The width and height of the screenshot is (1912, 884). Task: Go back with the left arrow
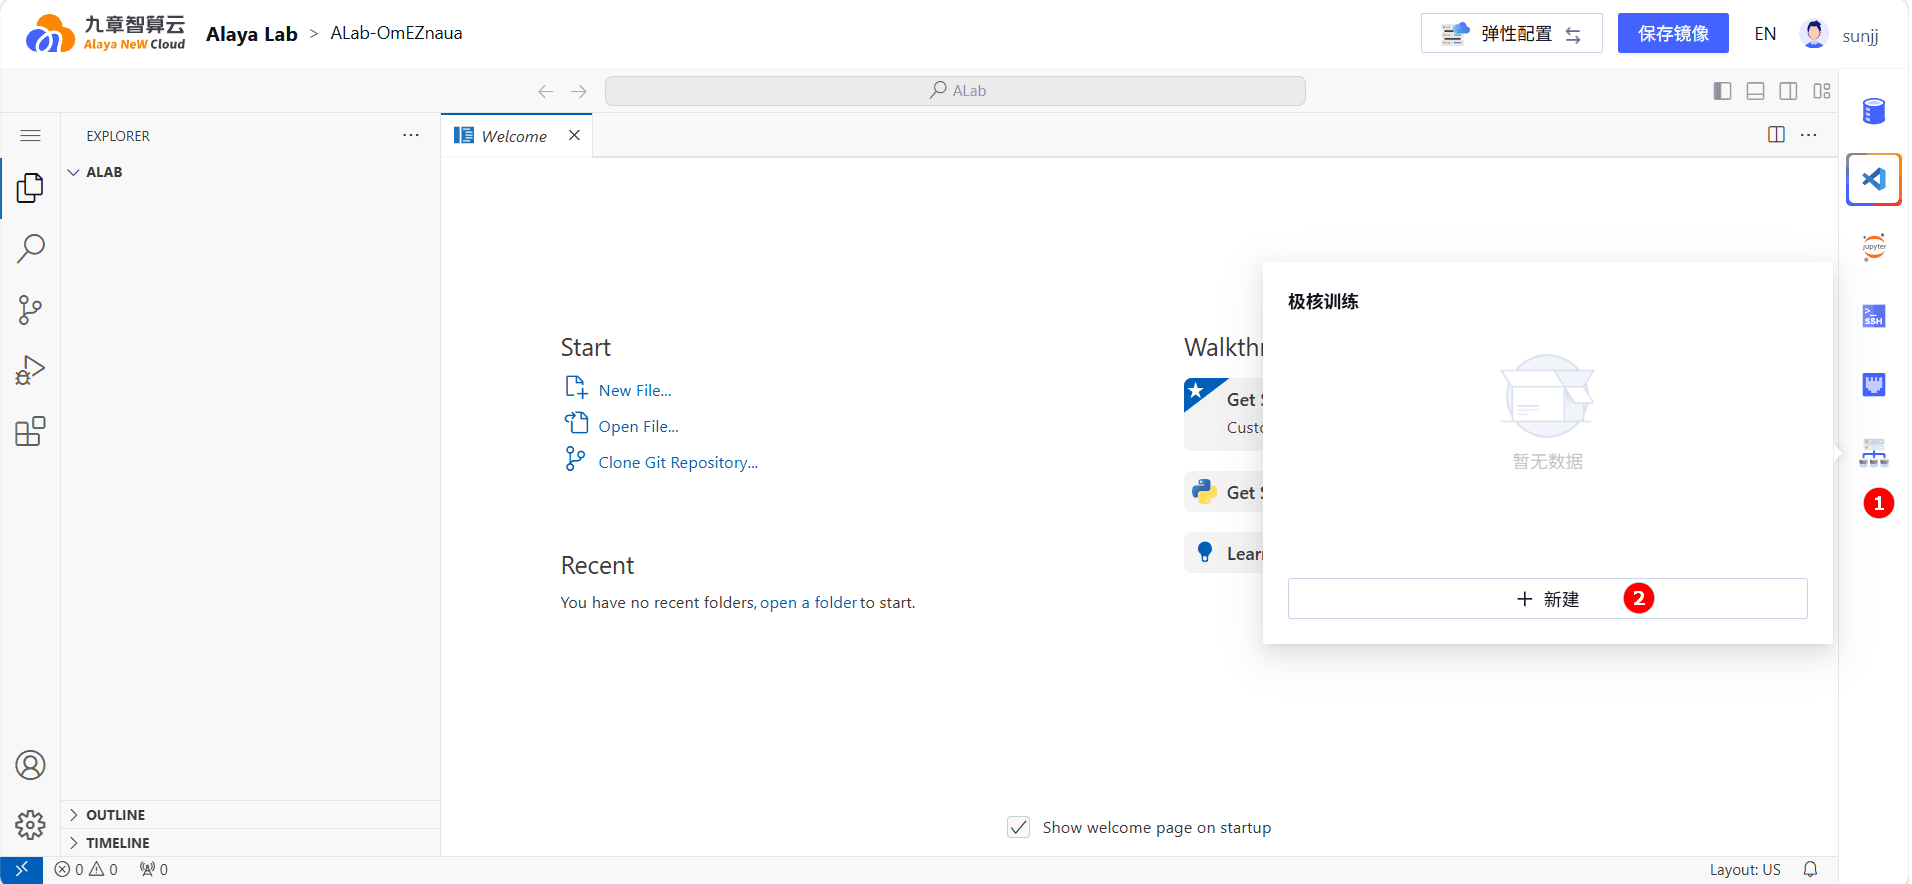[545, 91]
